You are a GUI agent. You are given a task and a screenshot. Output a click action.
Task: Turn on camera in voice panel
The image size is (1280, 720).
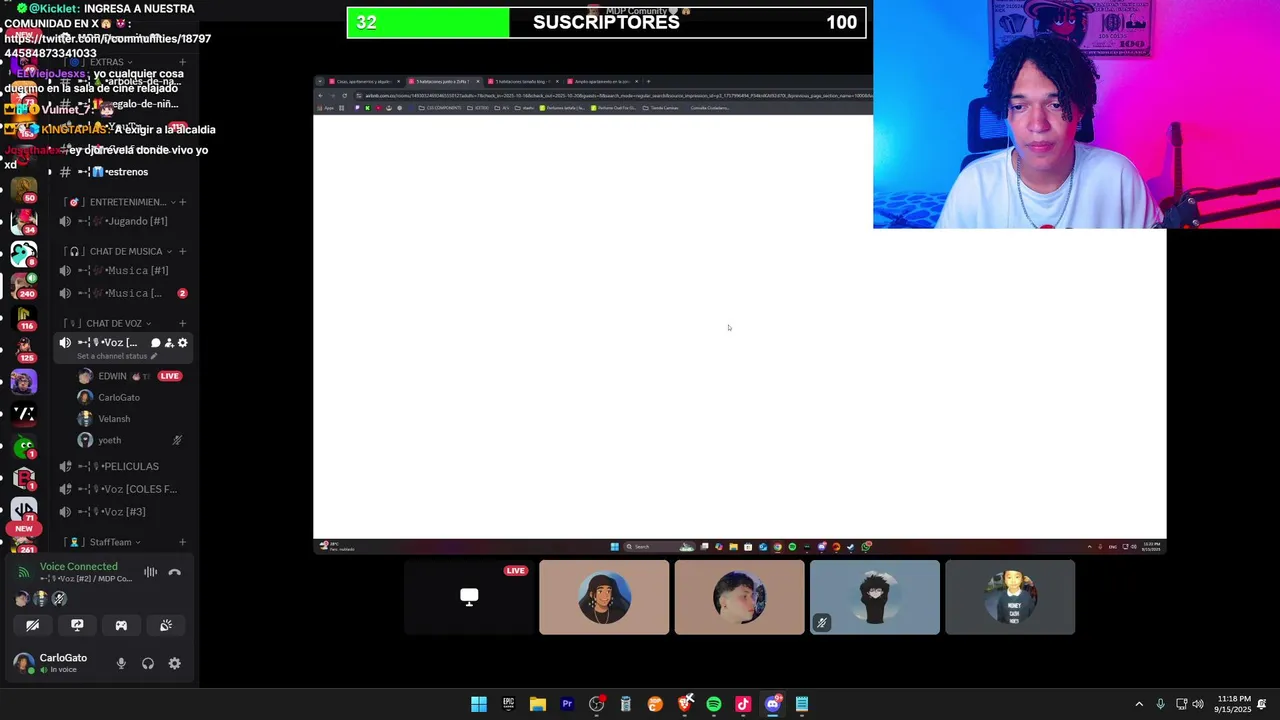pos(33,625)
